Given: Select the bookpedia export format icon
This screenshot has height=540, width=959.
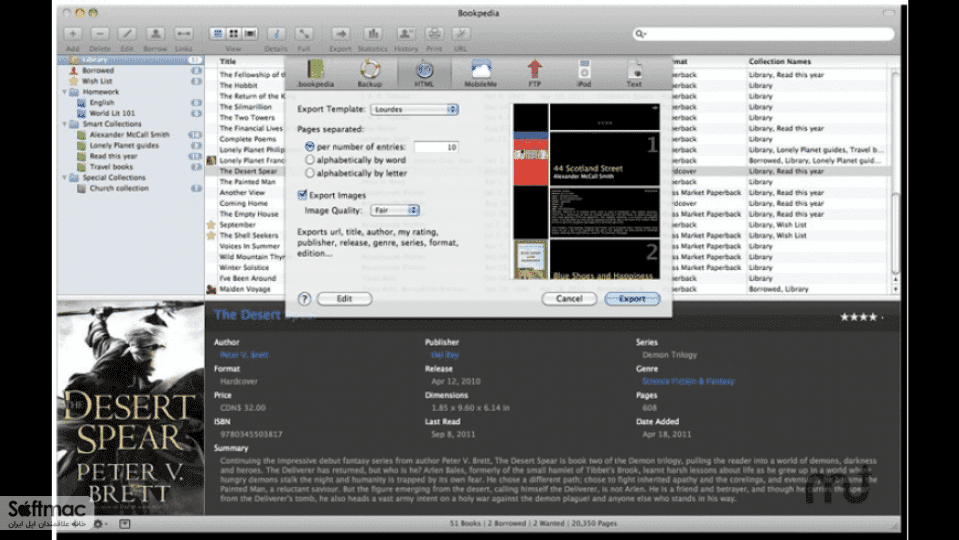Looking at the screenshot, I should click(316, 69).
